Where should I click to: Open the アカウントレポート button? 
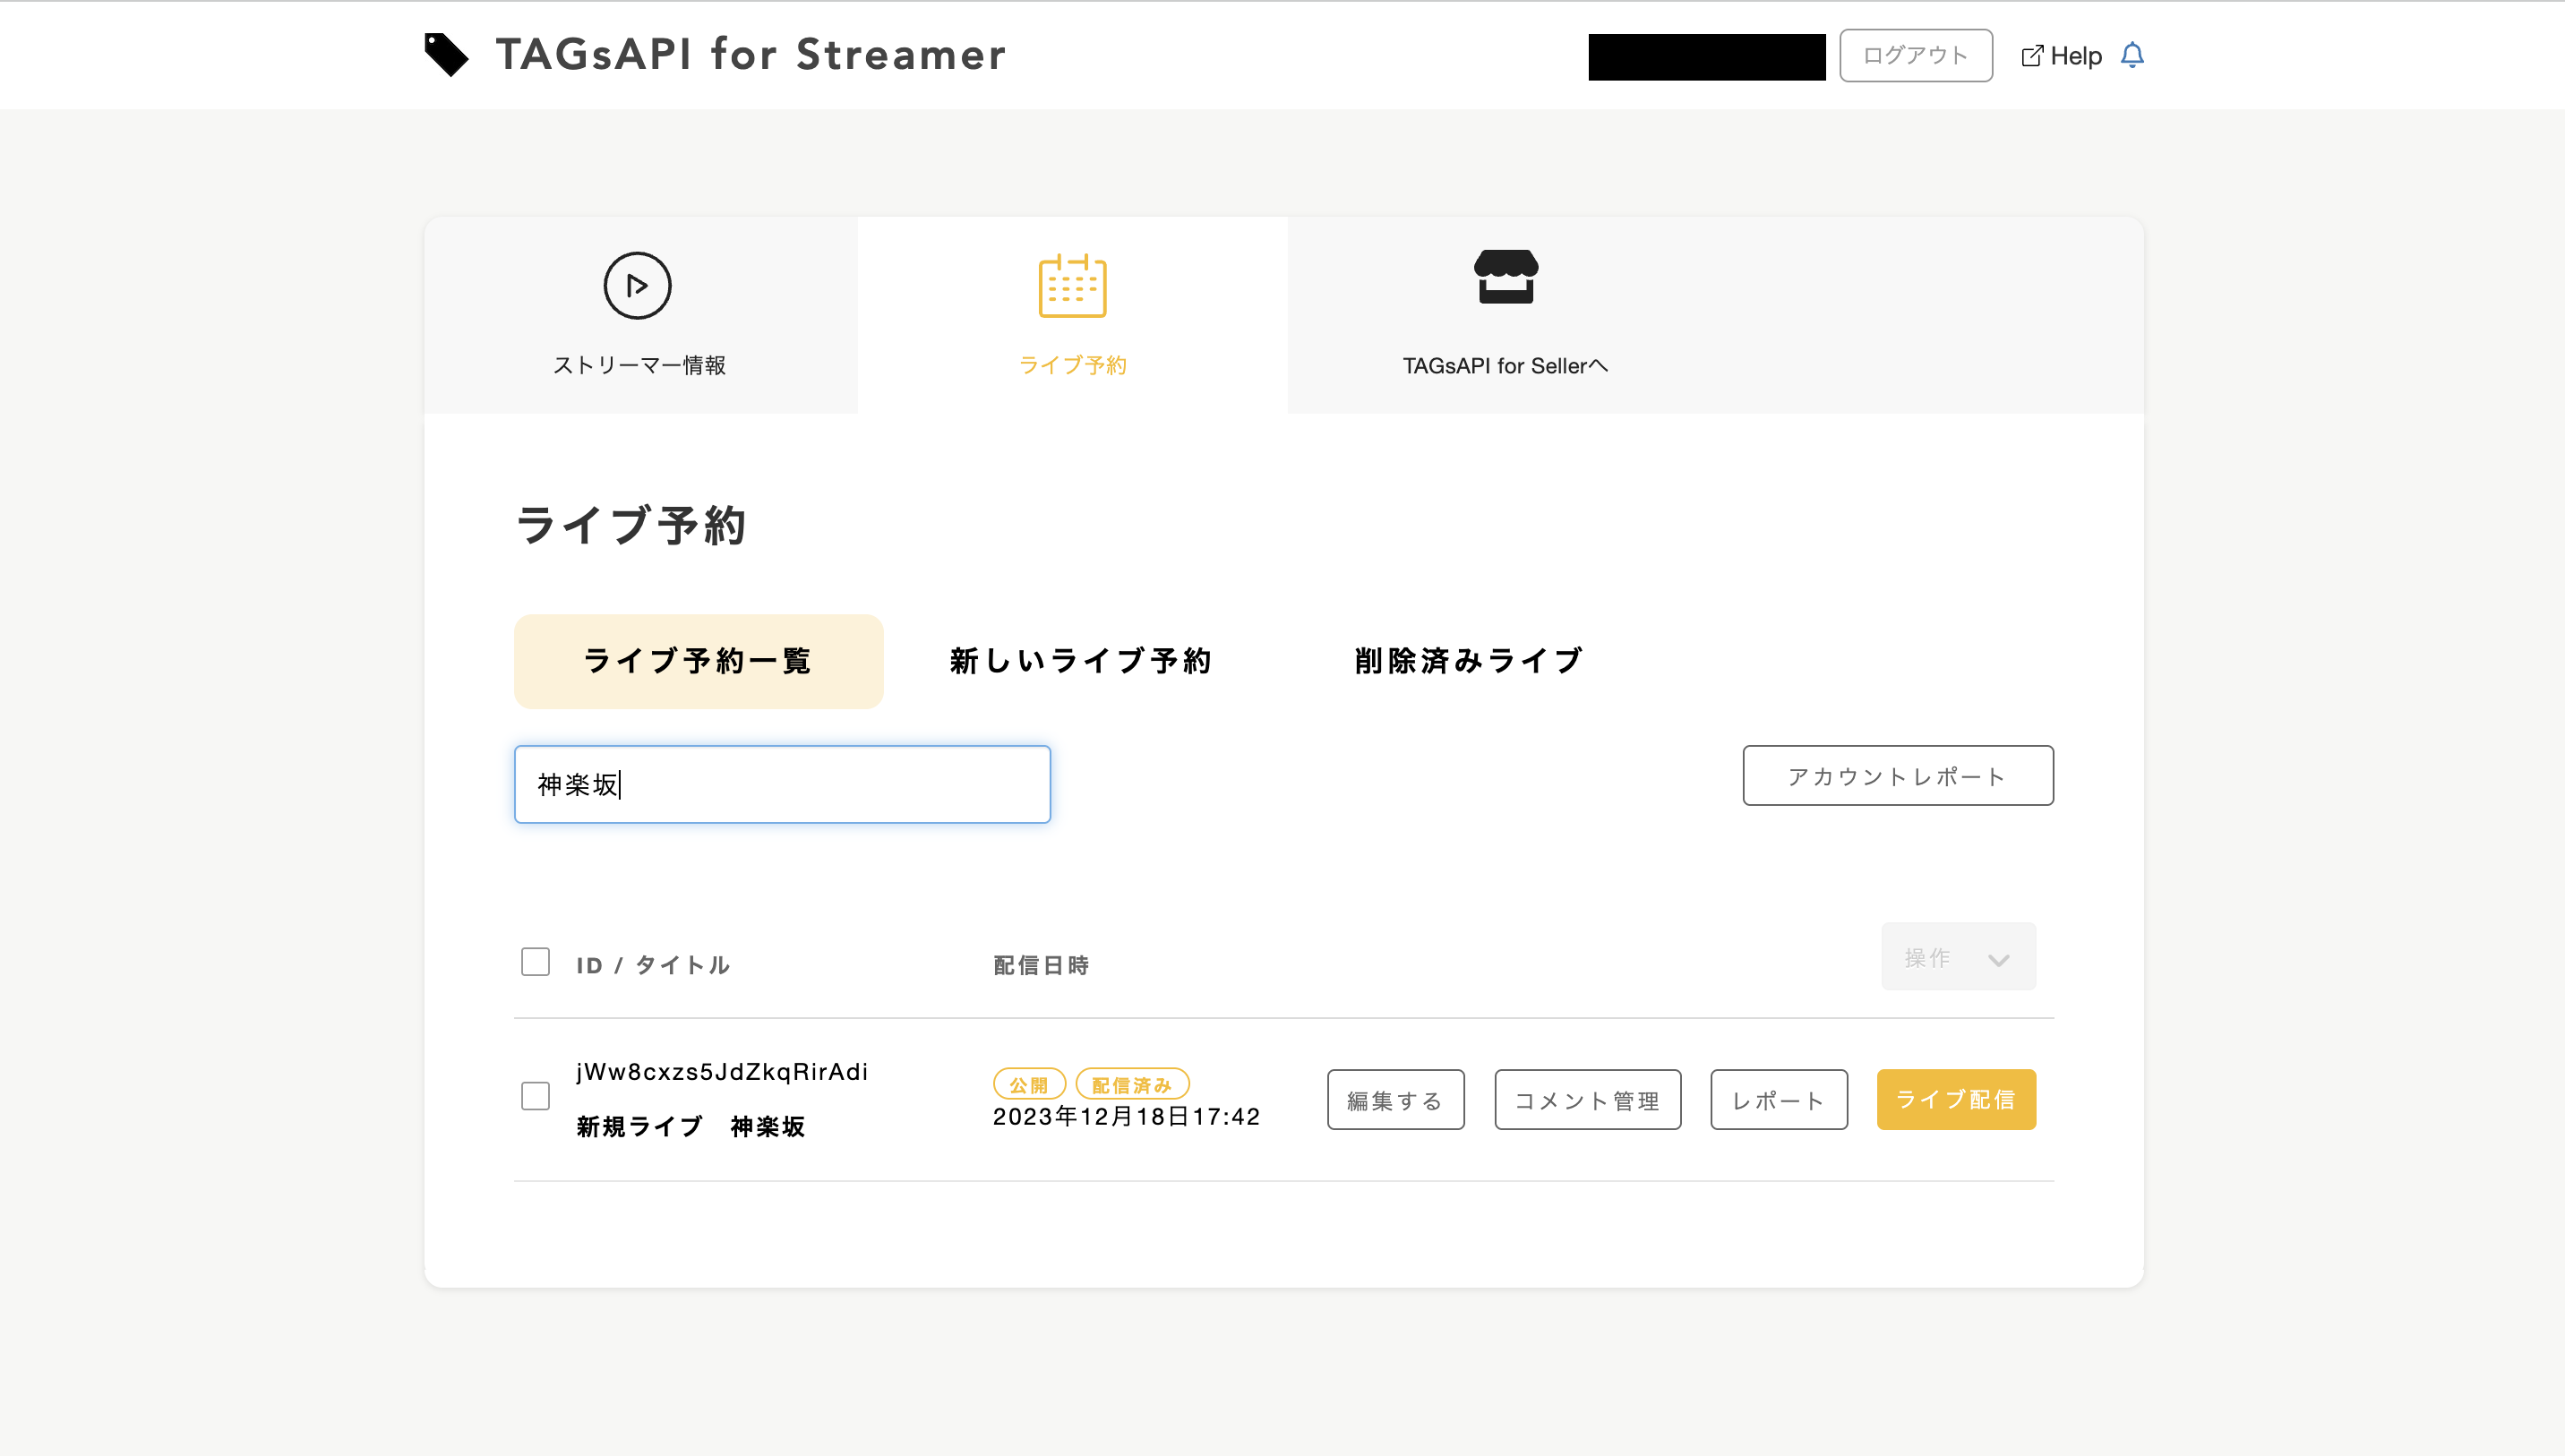[1897, 776]
